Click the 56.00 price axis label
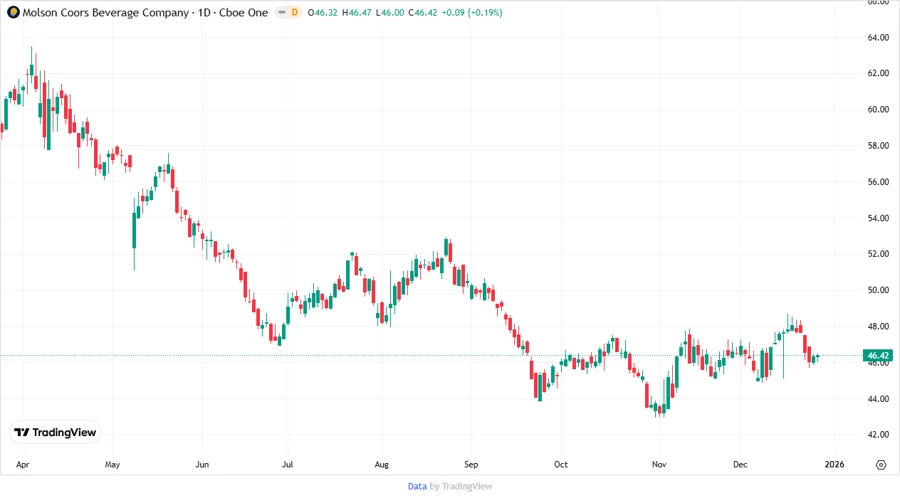Screen dimensions: 900x498 click(878, 182)
